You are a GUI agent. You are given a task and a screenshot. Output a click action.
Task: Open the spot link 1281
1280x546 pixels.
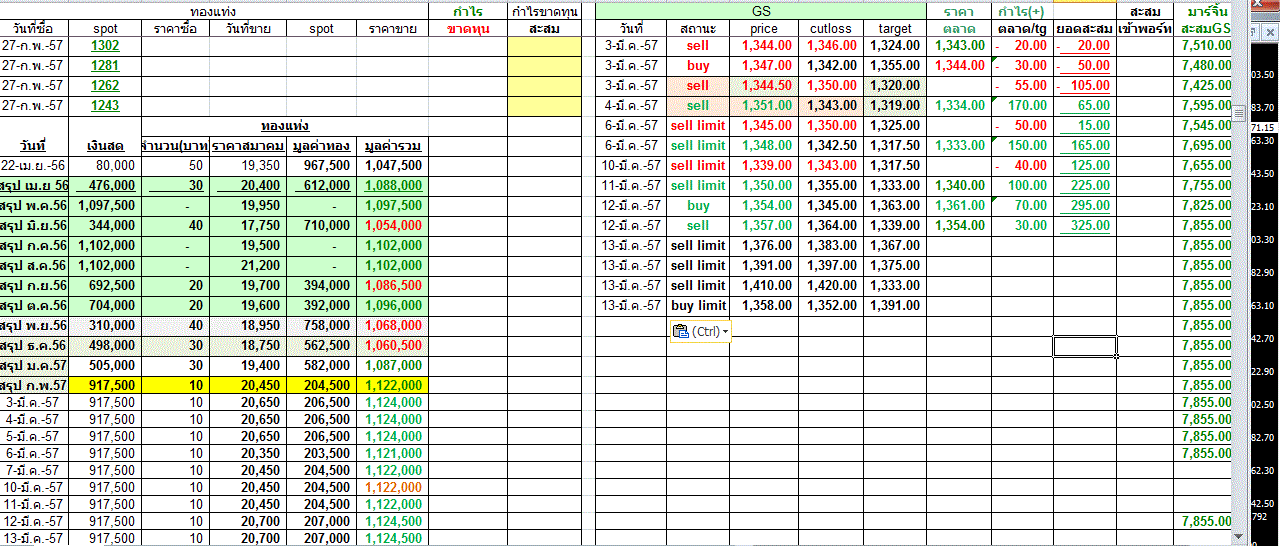[x=105, y=66]
